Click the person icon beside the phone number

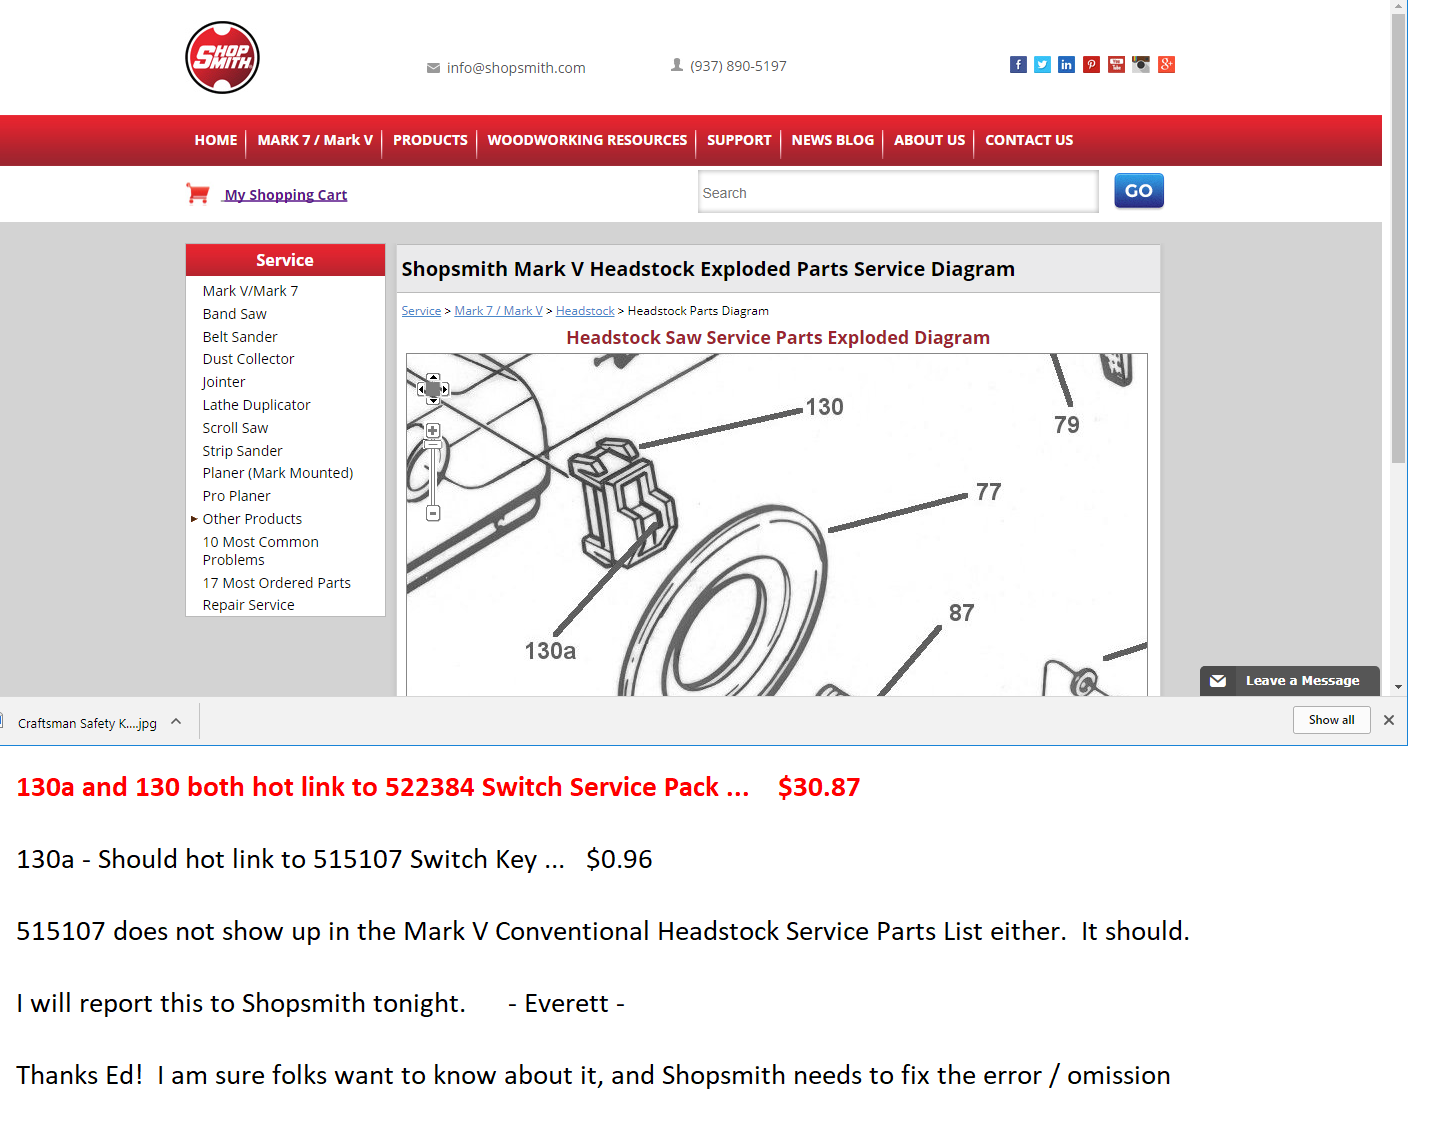point(677,65)
